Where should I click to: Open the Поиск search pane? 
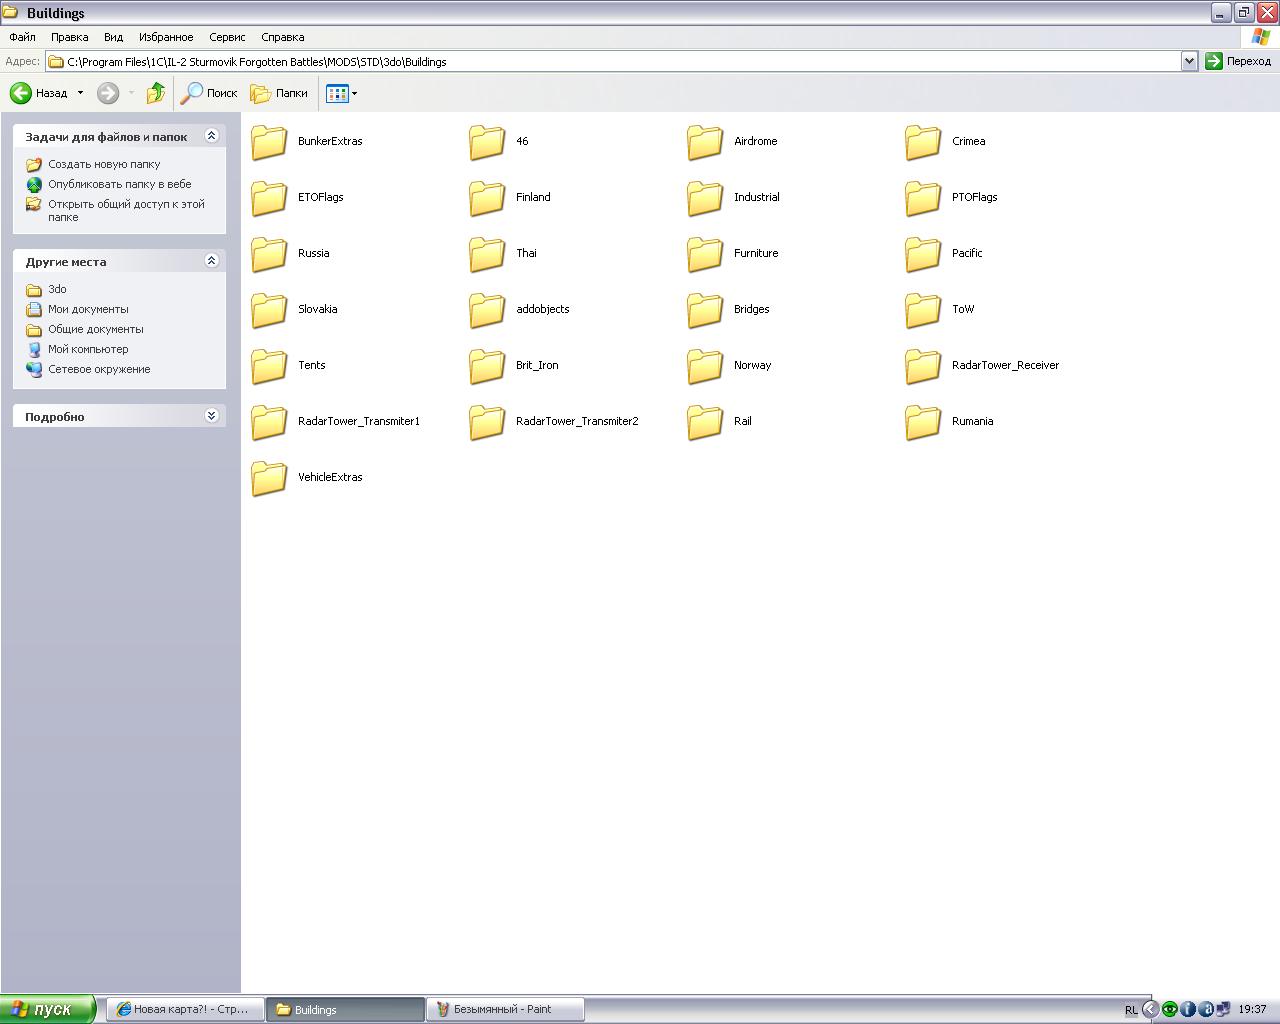pyautogui.click(x=208, y=93)
